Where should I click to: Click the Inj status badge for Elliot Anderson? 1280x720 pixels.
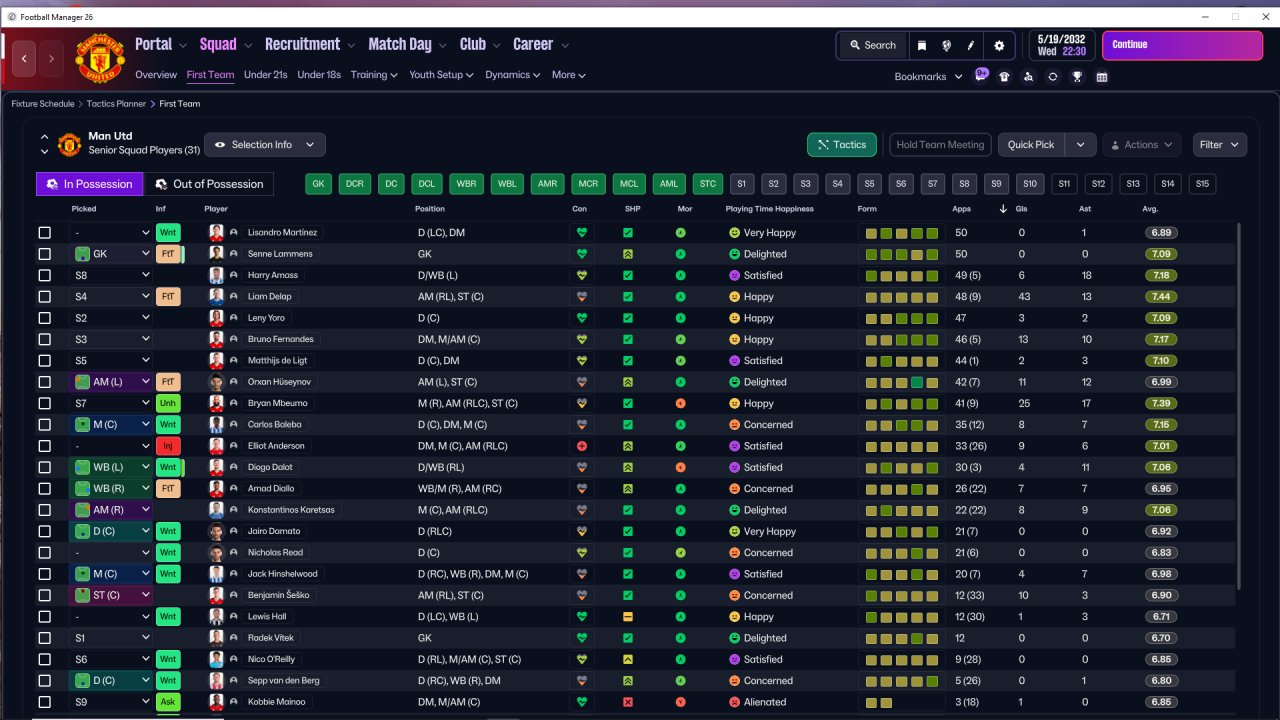168,446
